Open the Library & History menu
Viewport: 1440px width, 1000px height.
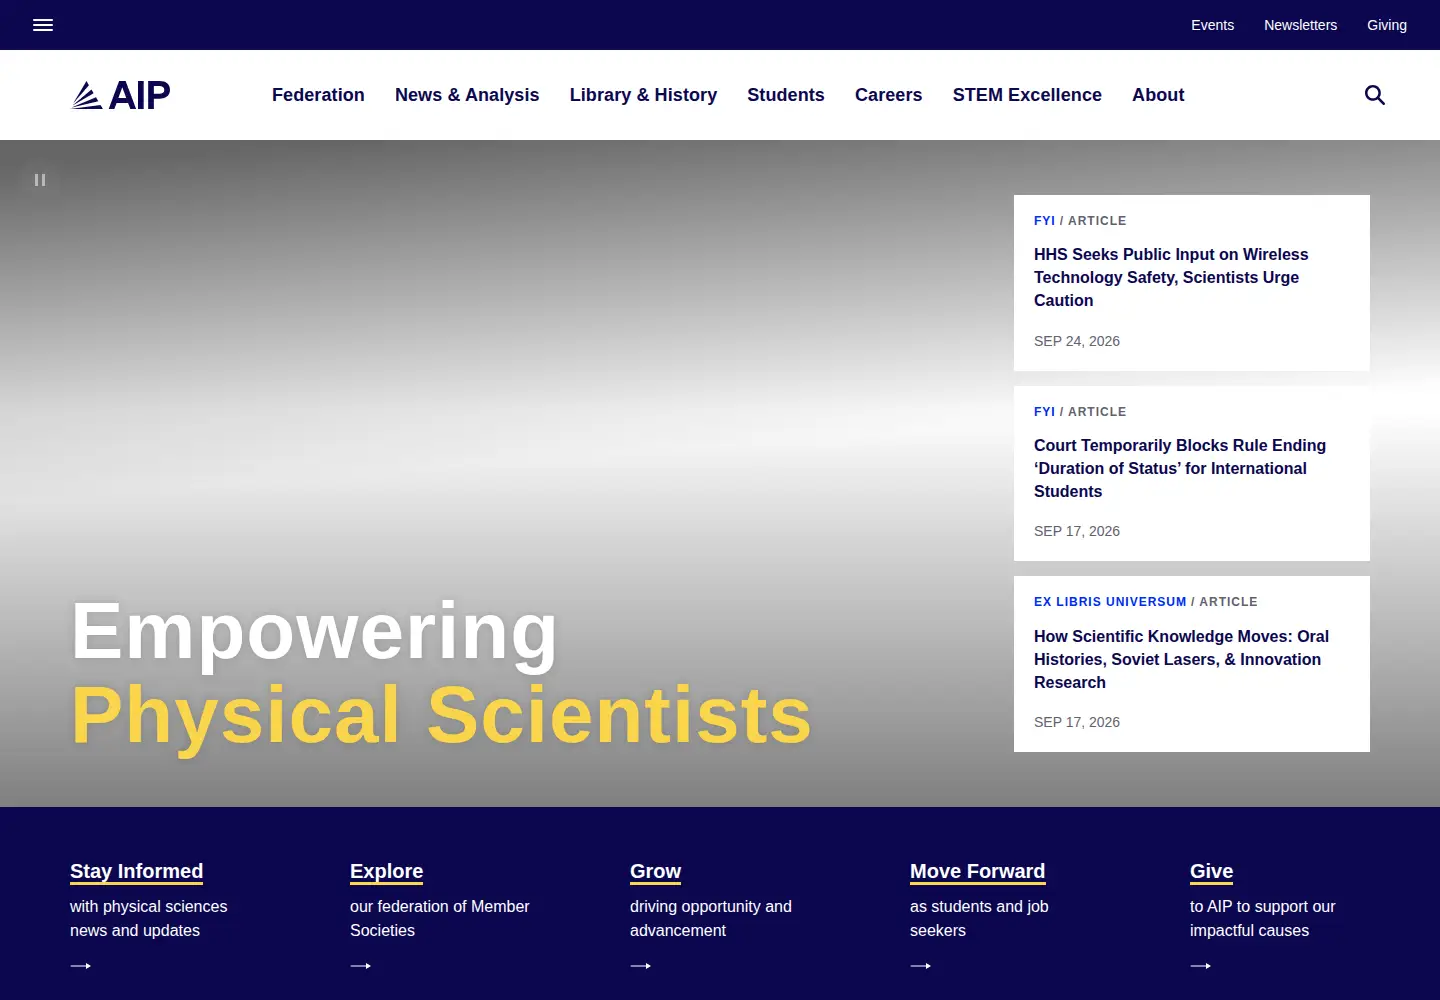click(x=643, y=95)
